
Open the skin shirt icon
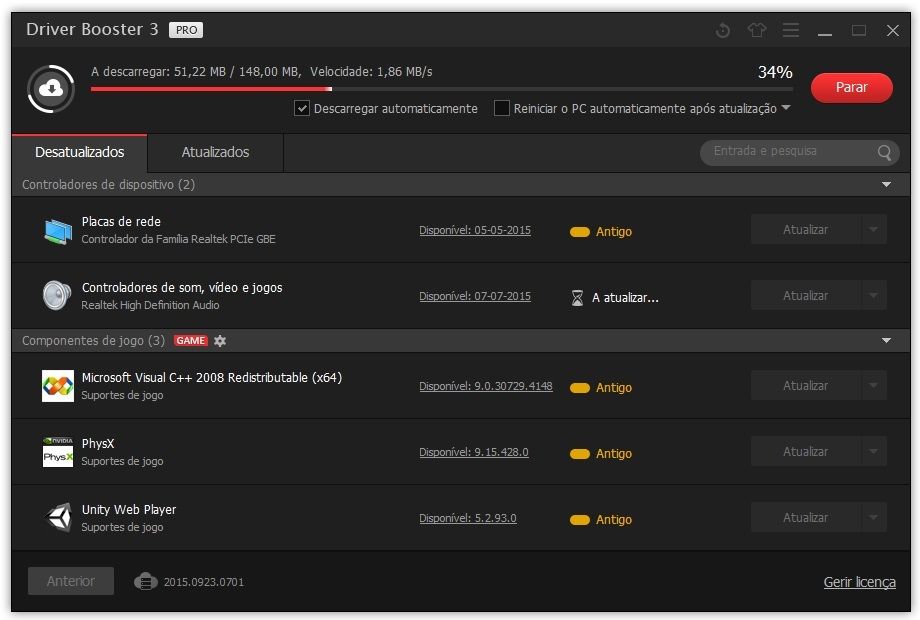coord(756,31)
